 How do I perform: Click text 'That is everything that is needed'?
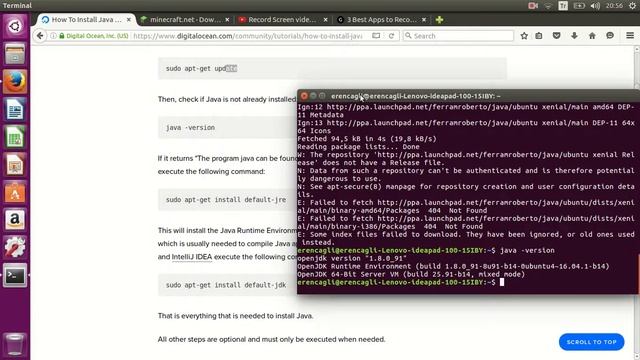coord(236,316)
